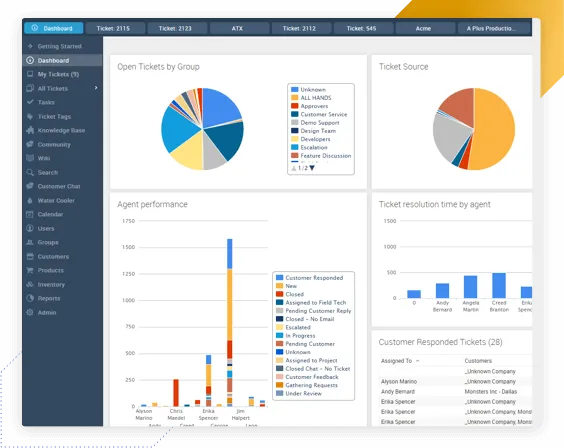
Task: Open My Tickets (9) in sidebar
Action: pos(63,74)
